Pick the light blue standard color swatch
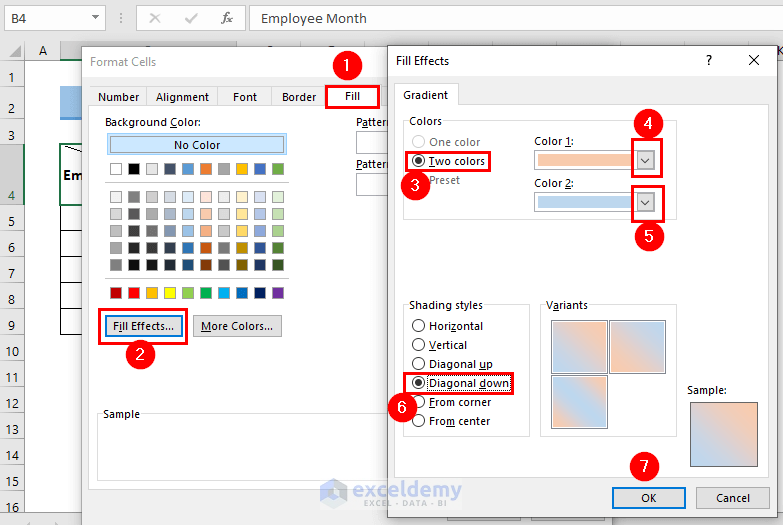This screenshot has width=783, height=525. 224,293
